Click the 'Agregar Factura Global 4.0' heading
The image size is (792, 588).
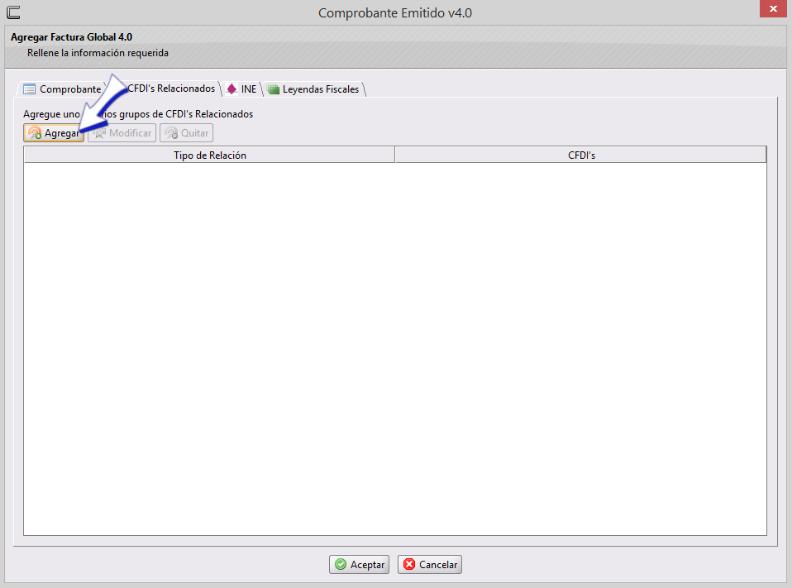(x=71, y=37)
